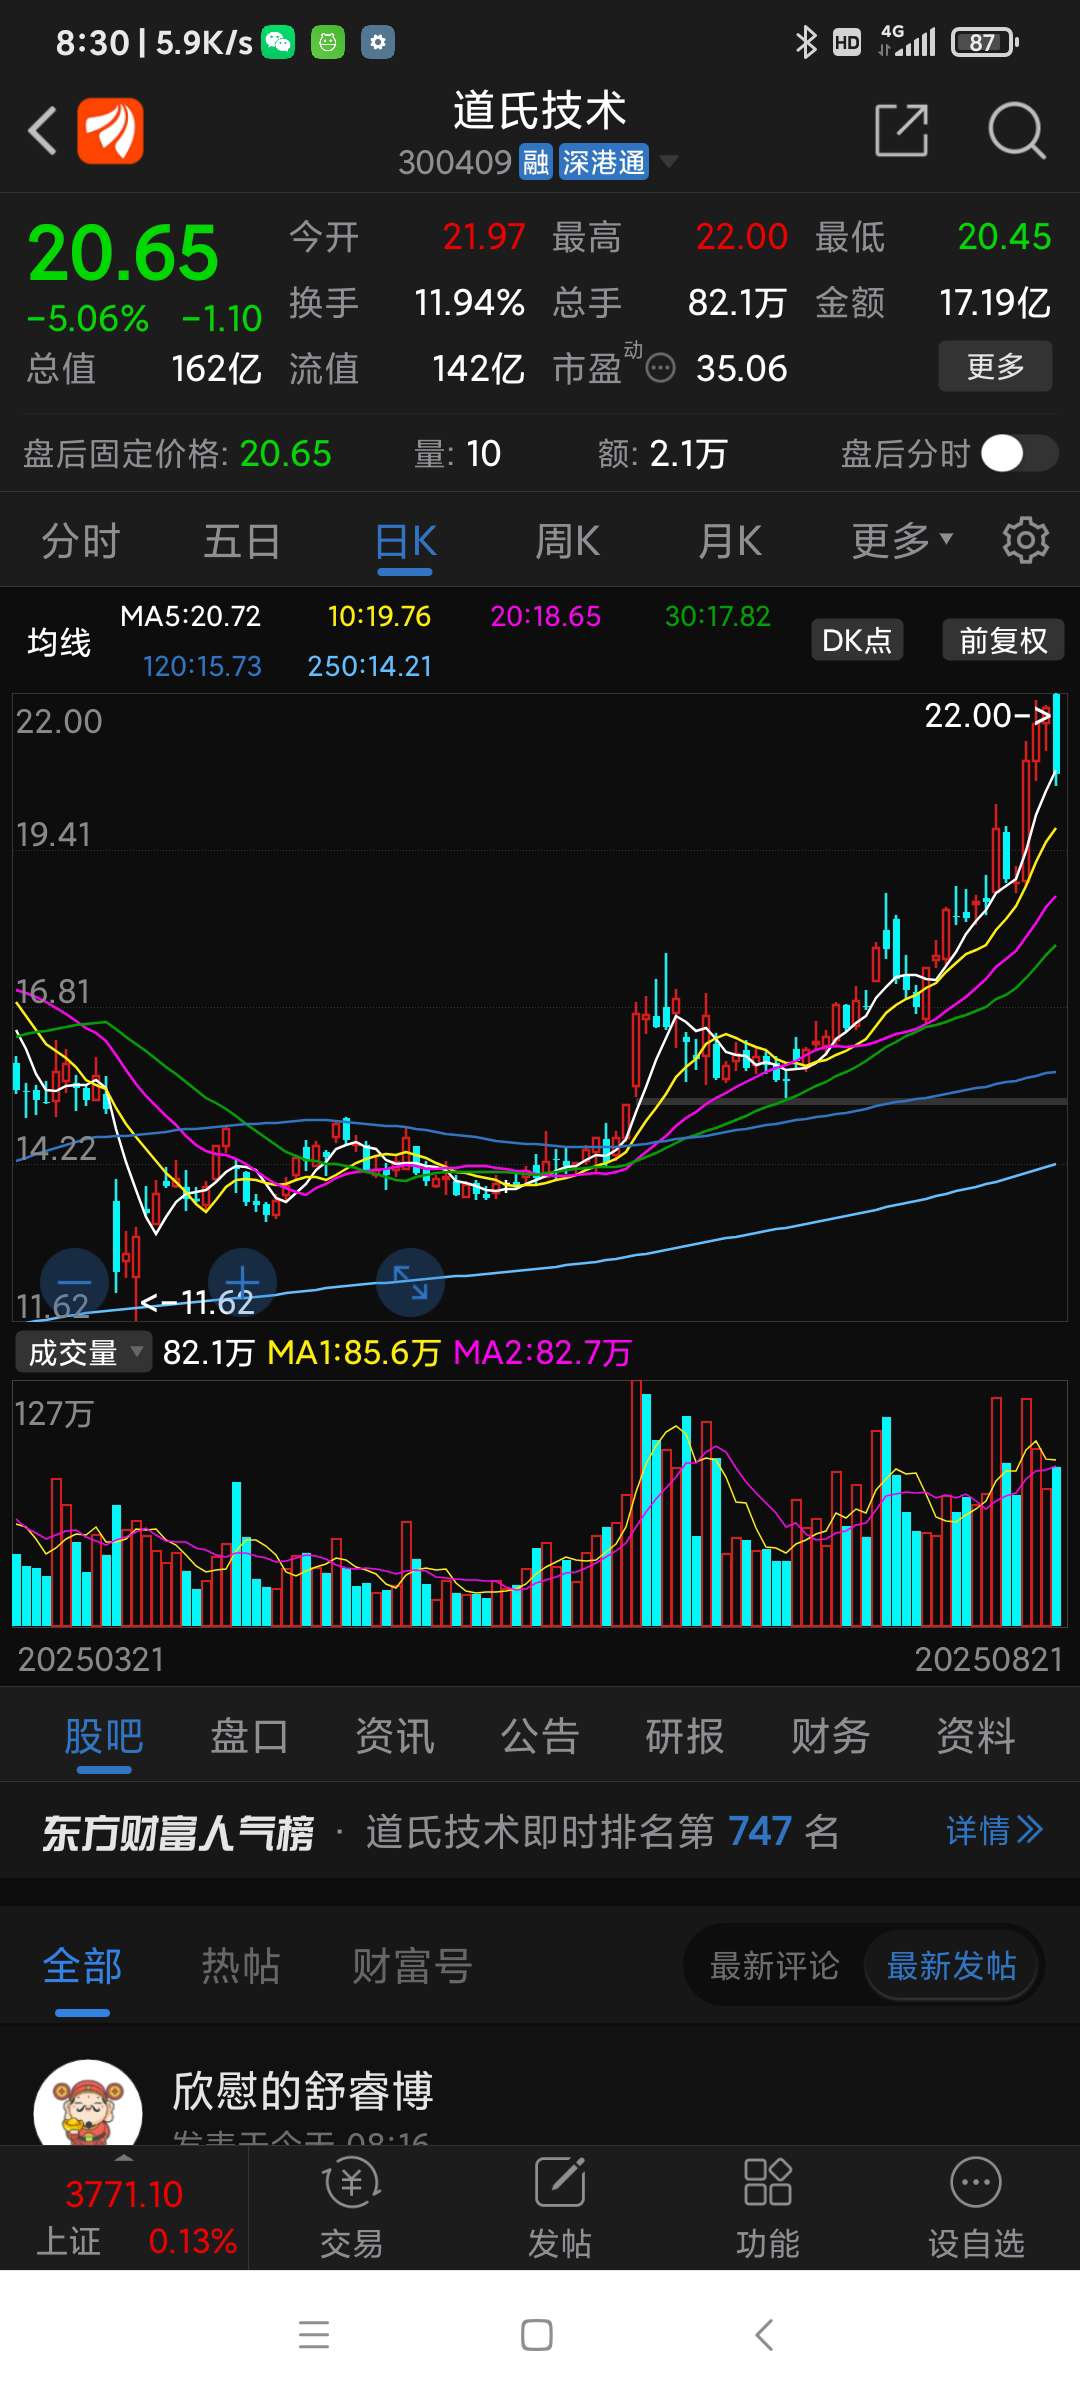Switch to the 周K chart tab

pos(567,542)
